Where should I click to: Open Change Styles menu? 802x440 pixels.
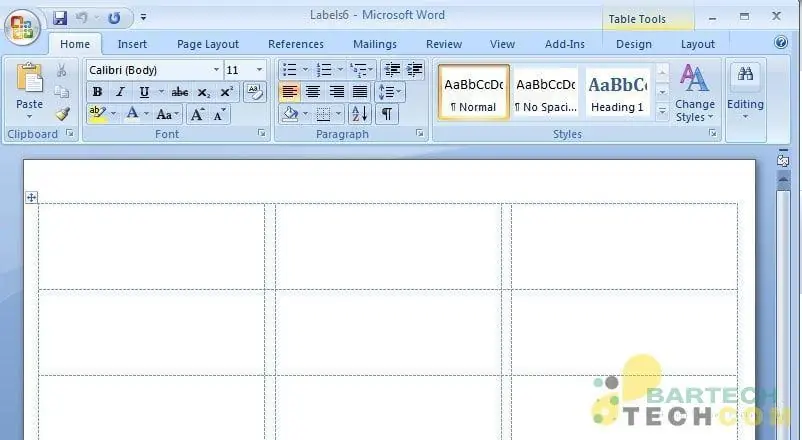[x=695, y=93]
